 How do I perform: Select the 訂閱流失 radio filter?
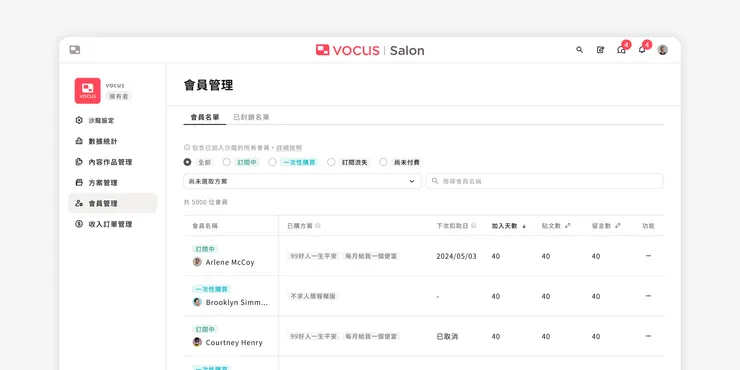pyautogui.click(x=331, y=162)
